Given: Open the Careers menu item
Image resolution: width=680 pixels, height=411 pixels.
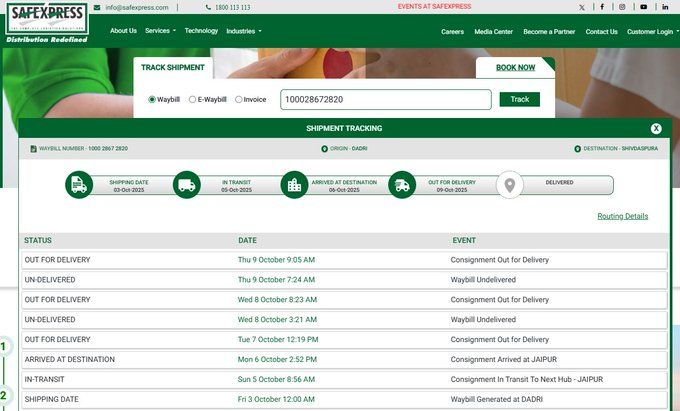Looking at the screenshot, I should 452,32.
